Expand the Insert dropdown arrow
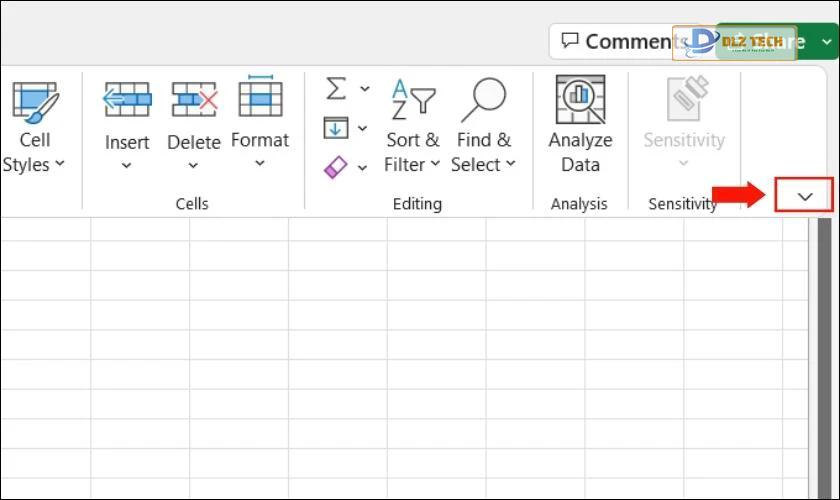Viewport: 840px width, 500px height. (126, 166)
